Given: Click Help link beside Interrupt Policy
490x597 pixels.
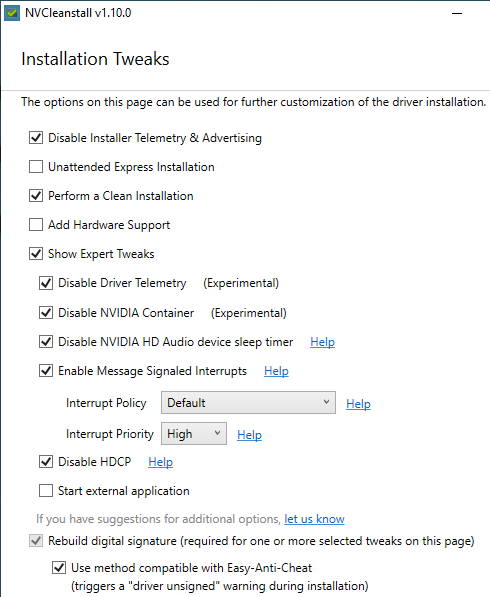Looking at the screenshot, I should (358, 404).
